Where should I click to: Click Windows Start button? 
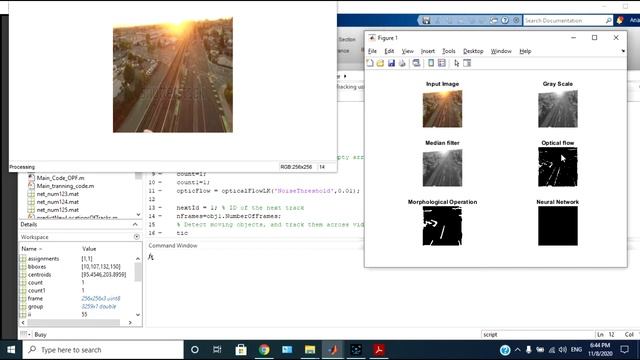[x=11, y=350]
